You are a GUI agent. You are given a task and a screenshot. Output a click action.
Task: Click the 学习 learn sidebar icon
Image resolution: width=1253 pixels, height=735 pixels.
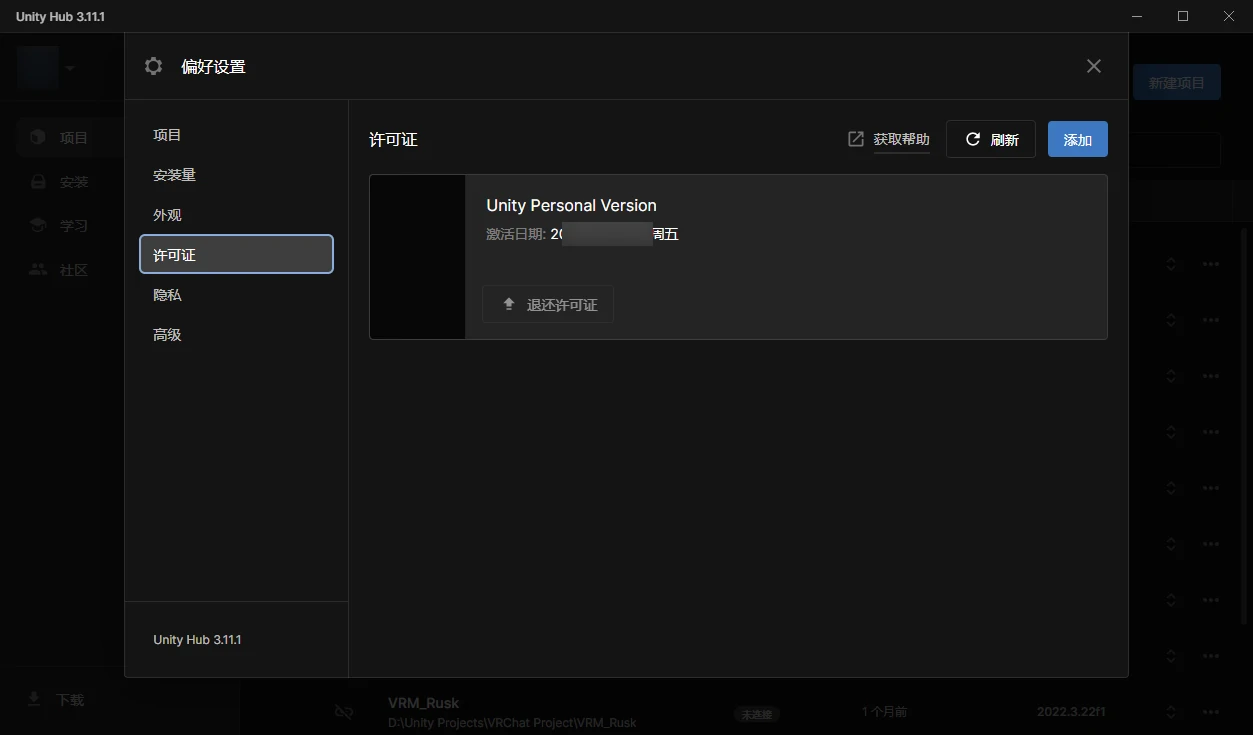(x=38, y=226)
